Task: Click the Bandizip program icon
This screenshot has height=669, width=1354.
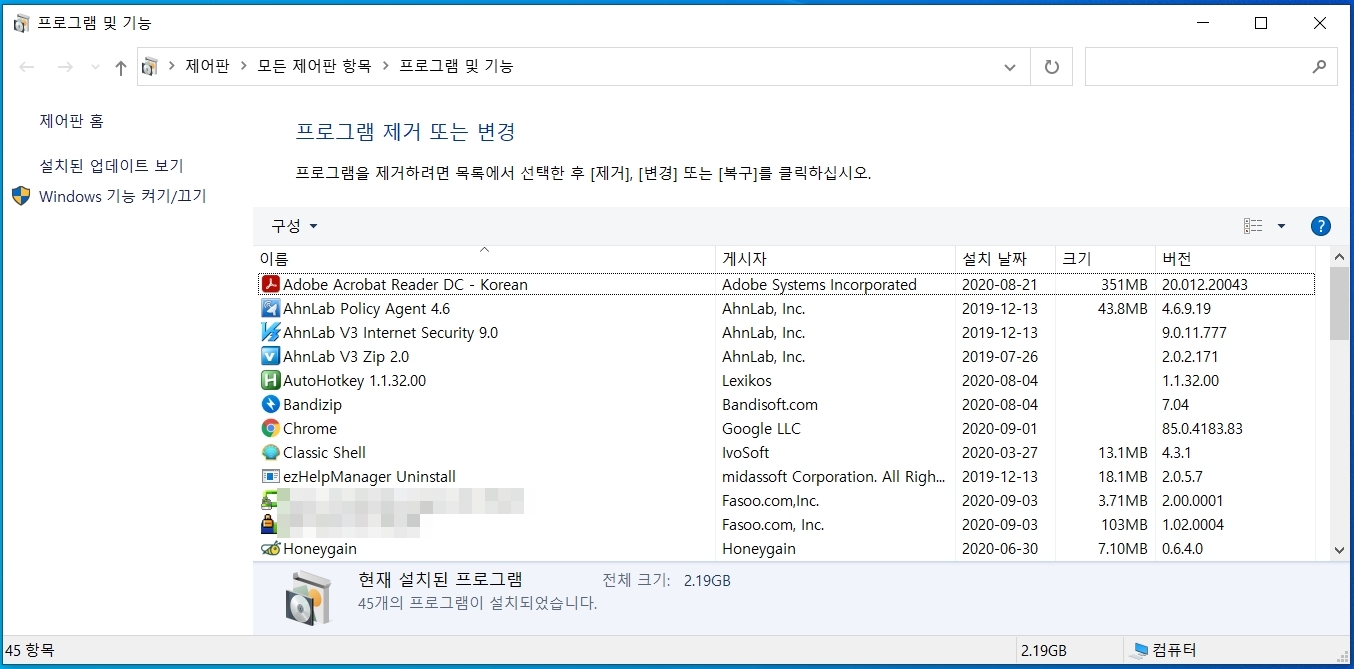Action: click(x=270, y=405)
